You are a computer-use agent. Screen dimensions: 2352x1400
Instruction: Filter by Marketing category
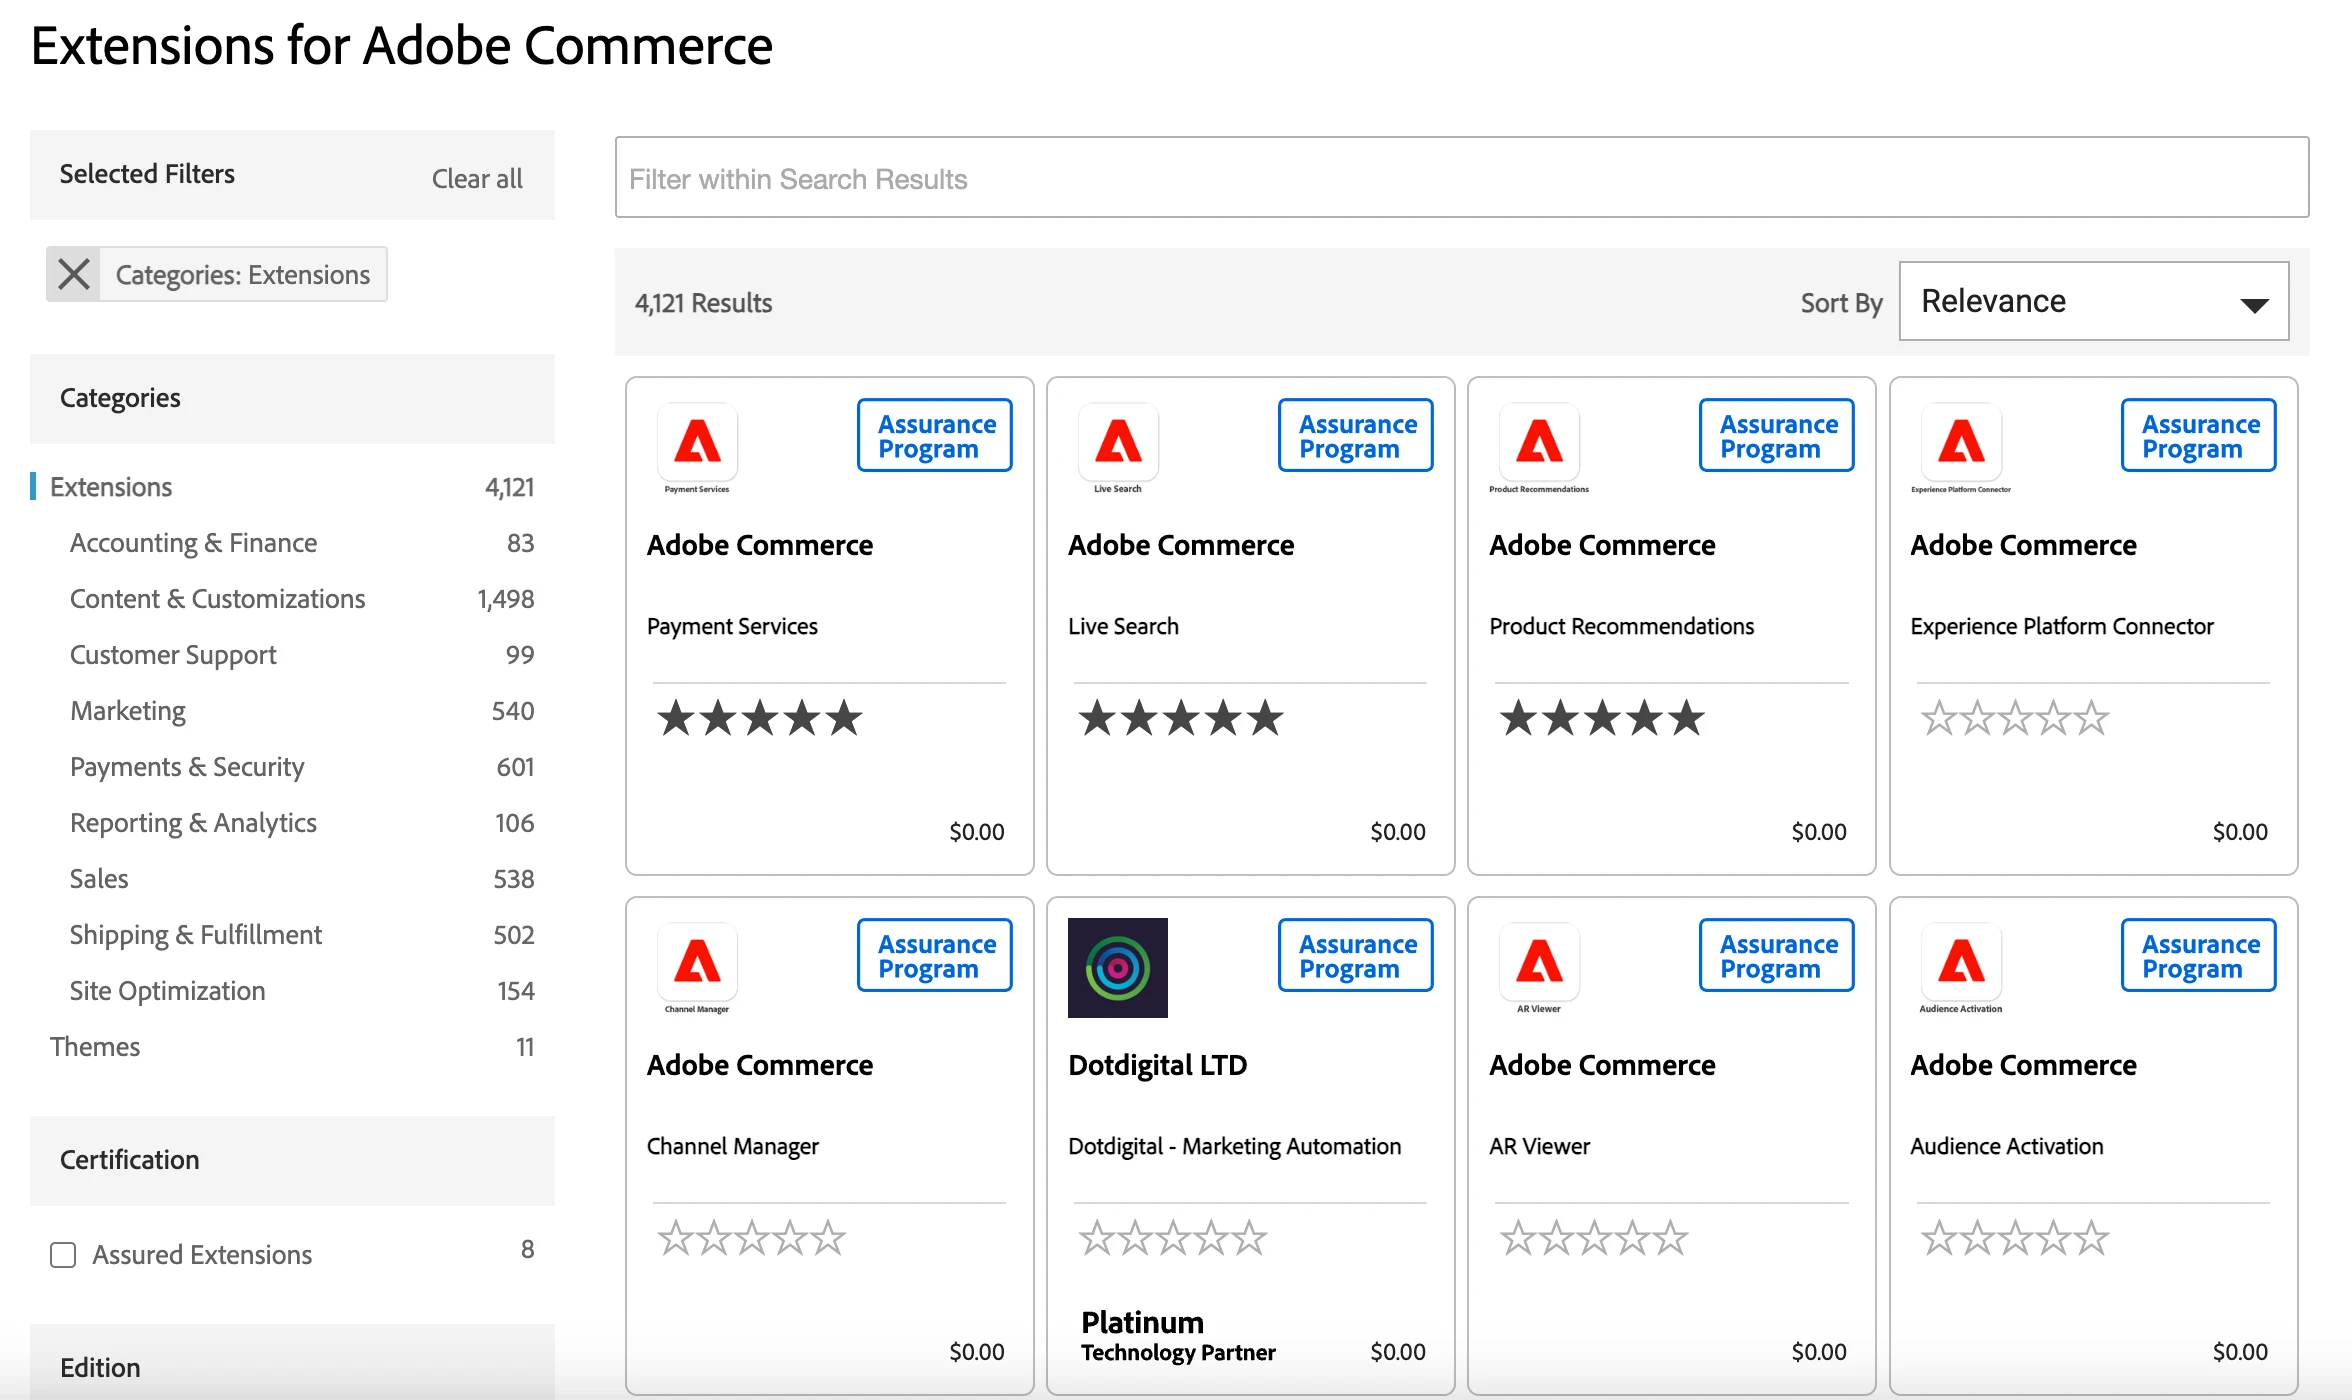[127, 711]
